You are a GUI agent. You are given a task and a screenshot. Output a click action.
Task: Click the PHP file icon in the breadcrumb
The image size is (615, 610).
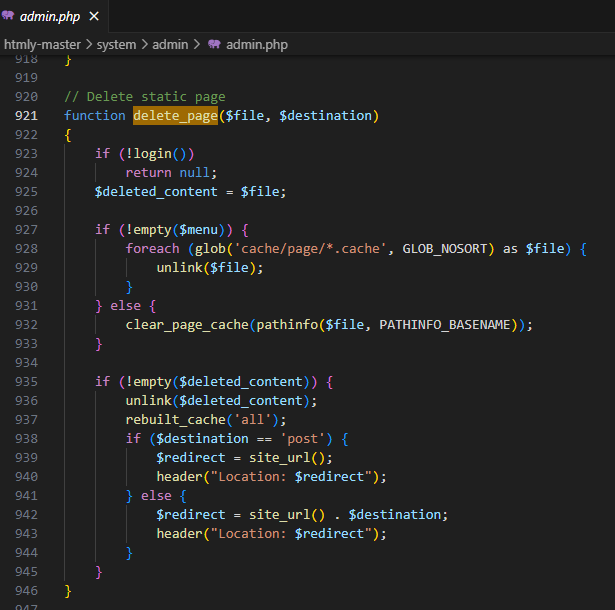(x=214, y=44)
